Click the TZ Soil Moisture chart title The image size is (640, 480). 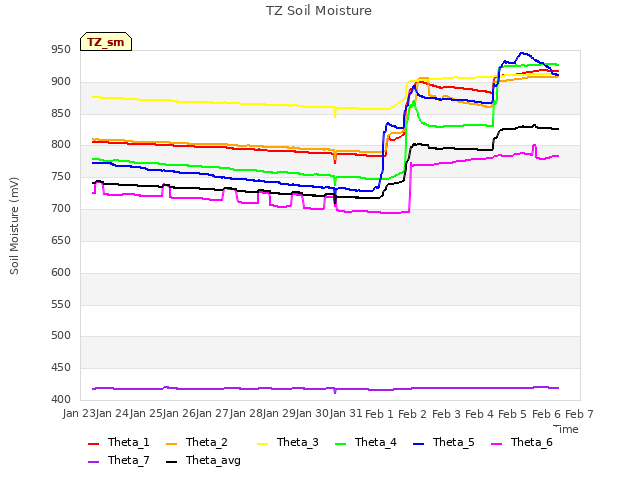click(319, 11)
